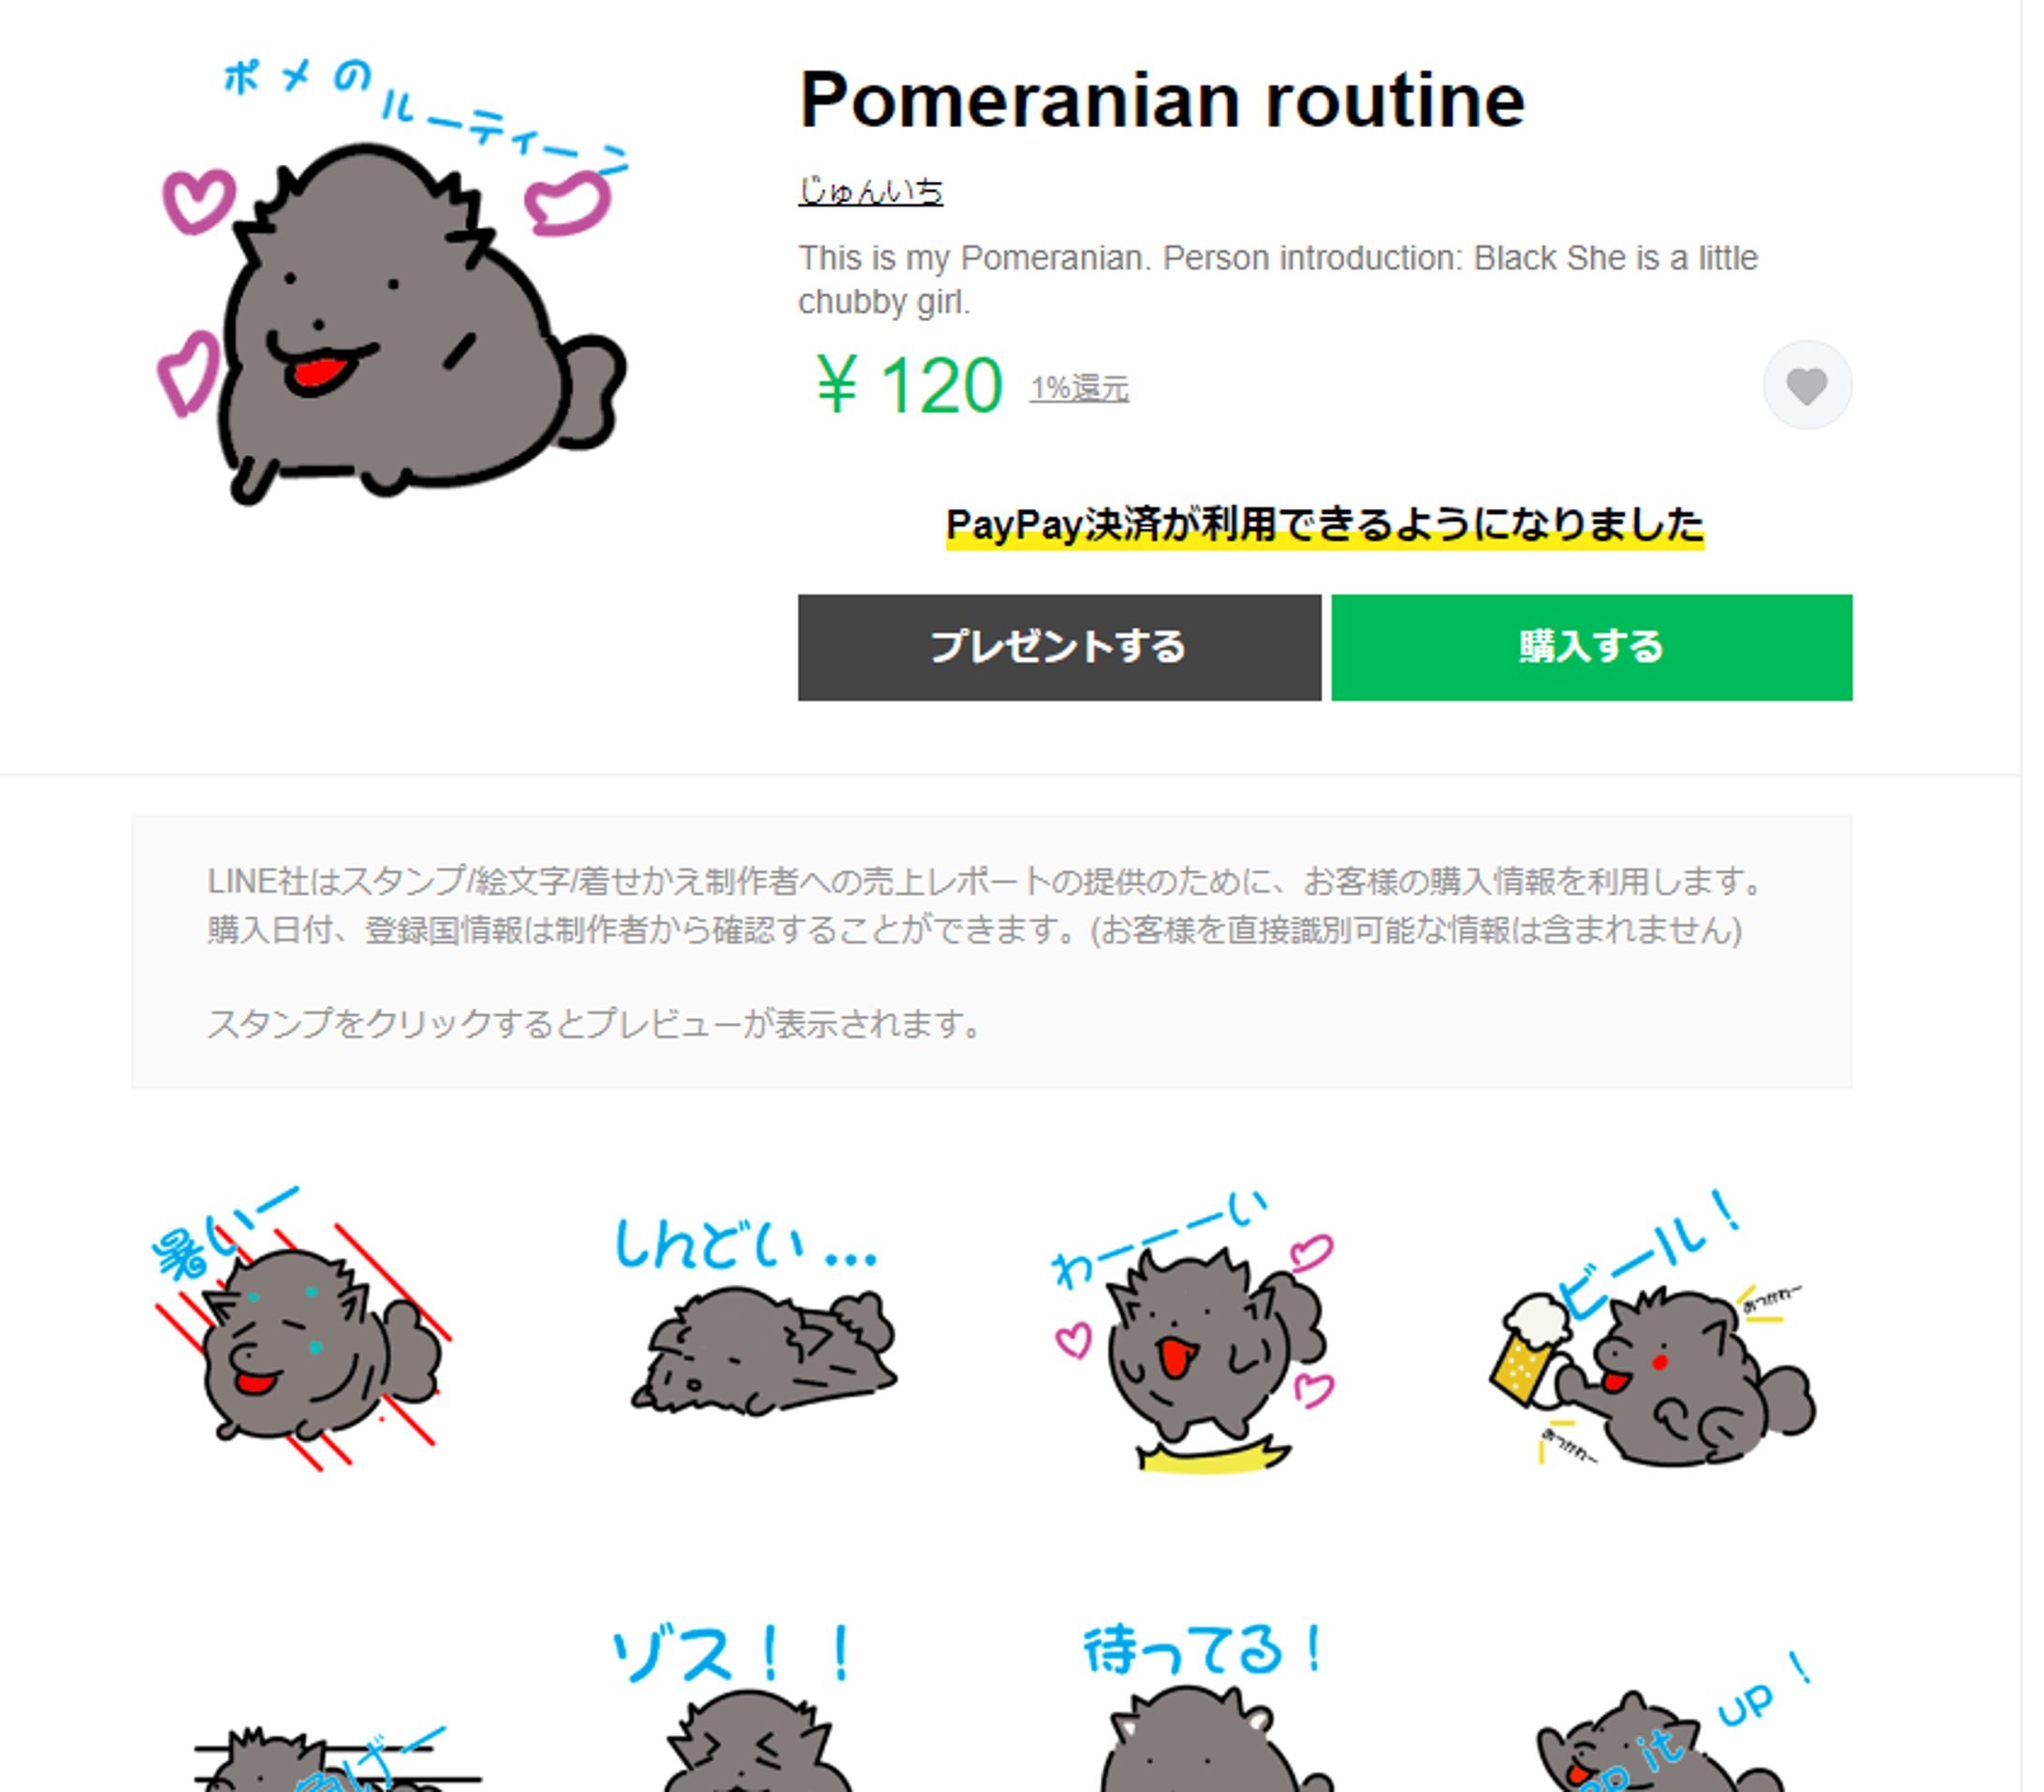Open creator じゅんいち's page link
The width and height of the screenshot is (2044, 1792).
click(x=870, y=190)
